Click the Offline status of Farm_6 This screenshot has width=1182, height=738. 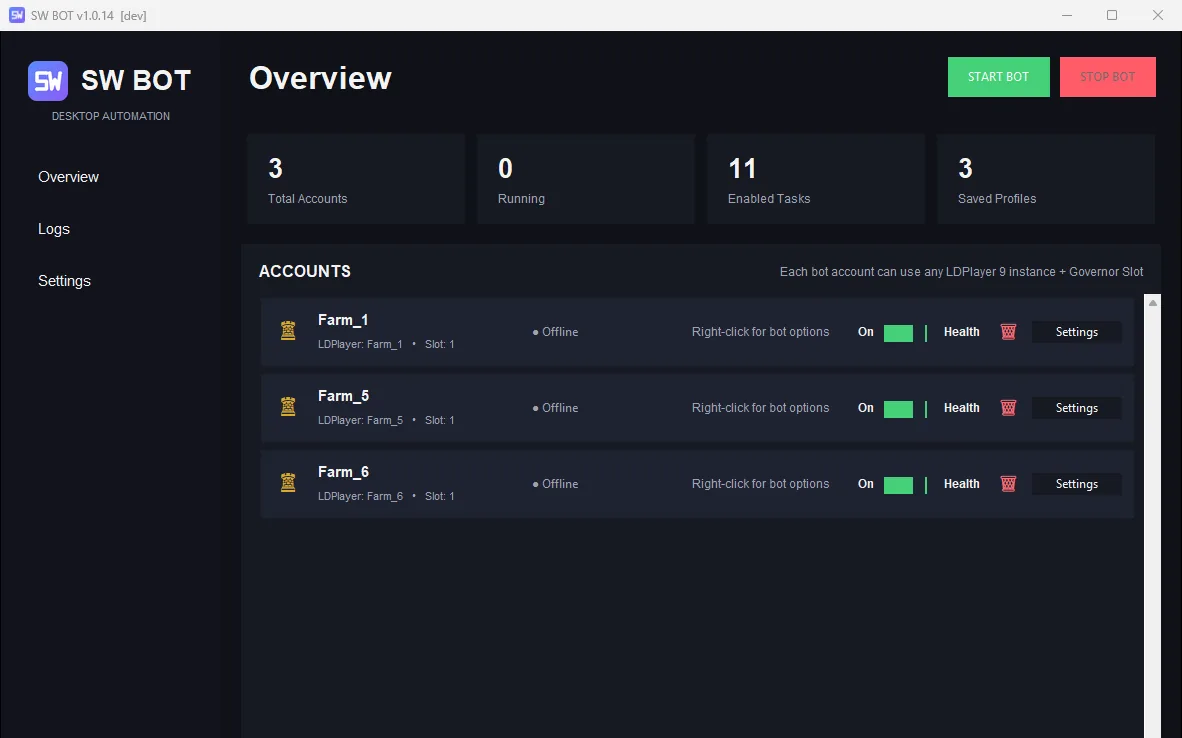[x=556, y=484]
